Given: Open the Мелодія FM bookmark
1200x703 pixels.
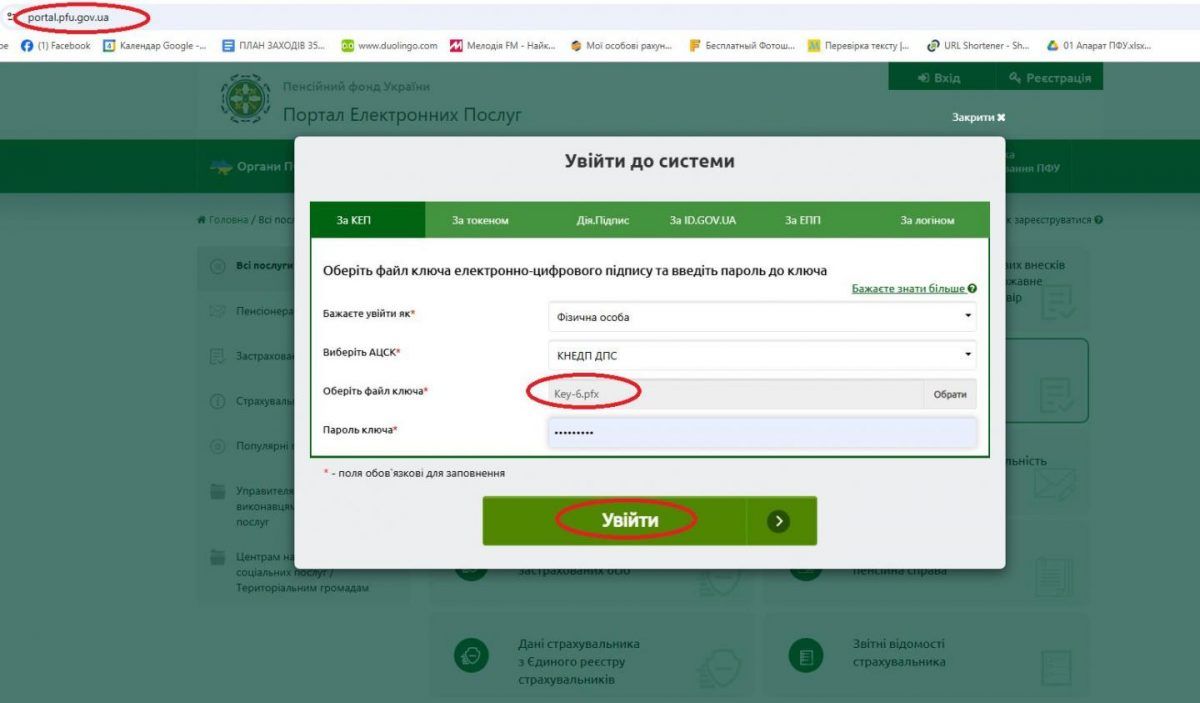Looking at the screenshot, I should pos(501,44).
